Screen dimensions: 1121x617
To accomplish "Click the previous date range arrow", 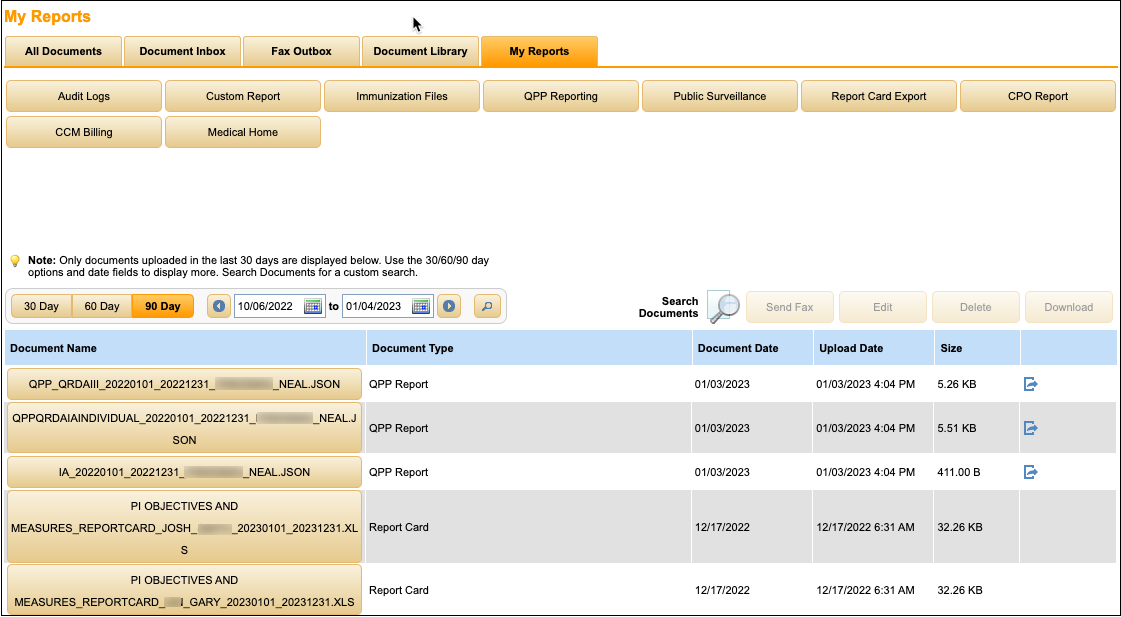I will (219, 306).
